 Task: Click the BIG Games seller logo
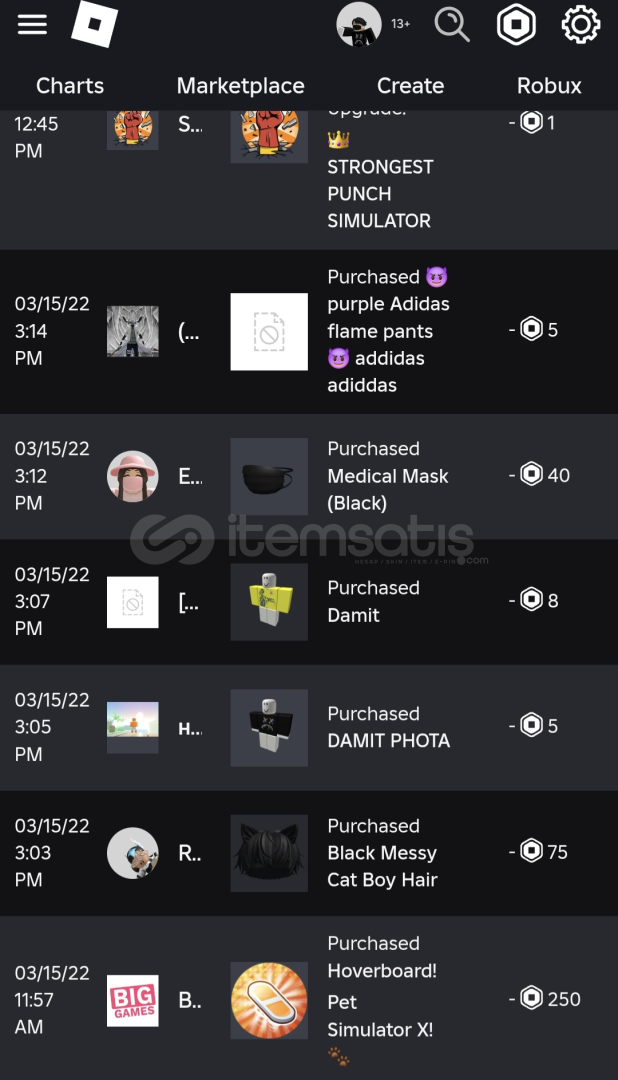tap(133, 1000)
